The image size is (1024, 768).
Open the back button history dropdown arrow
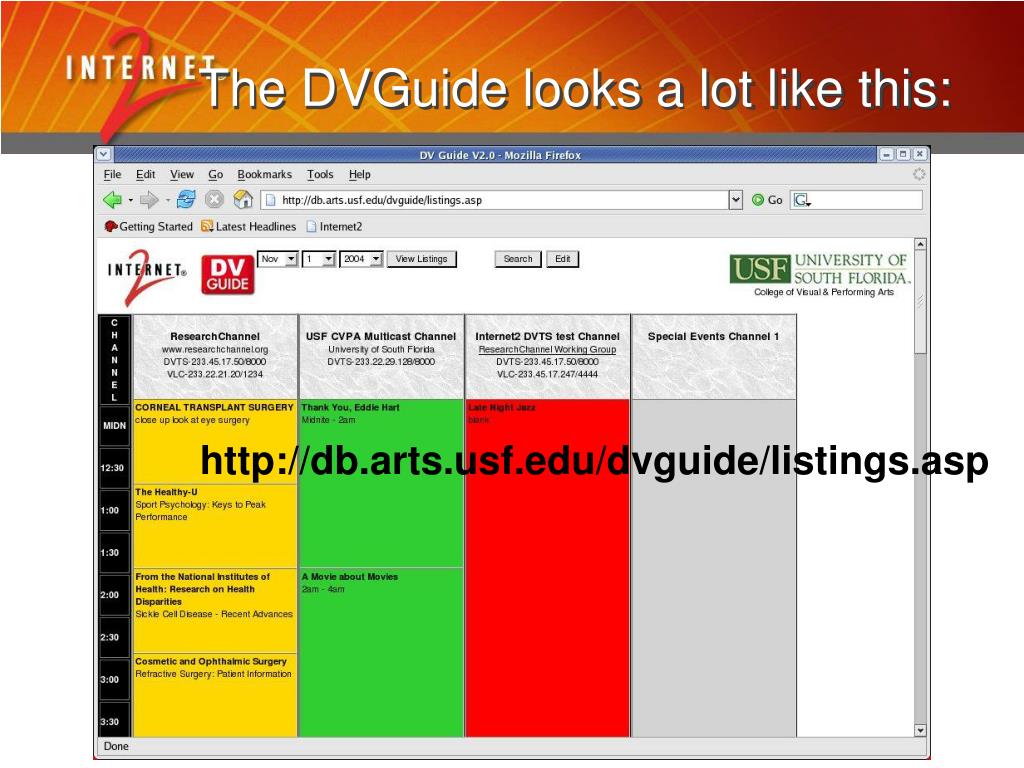(131, 200)
